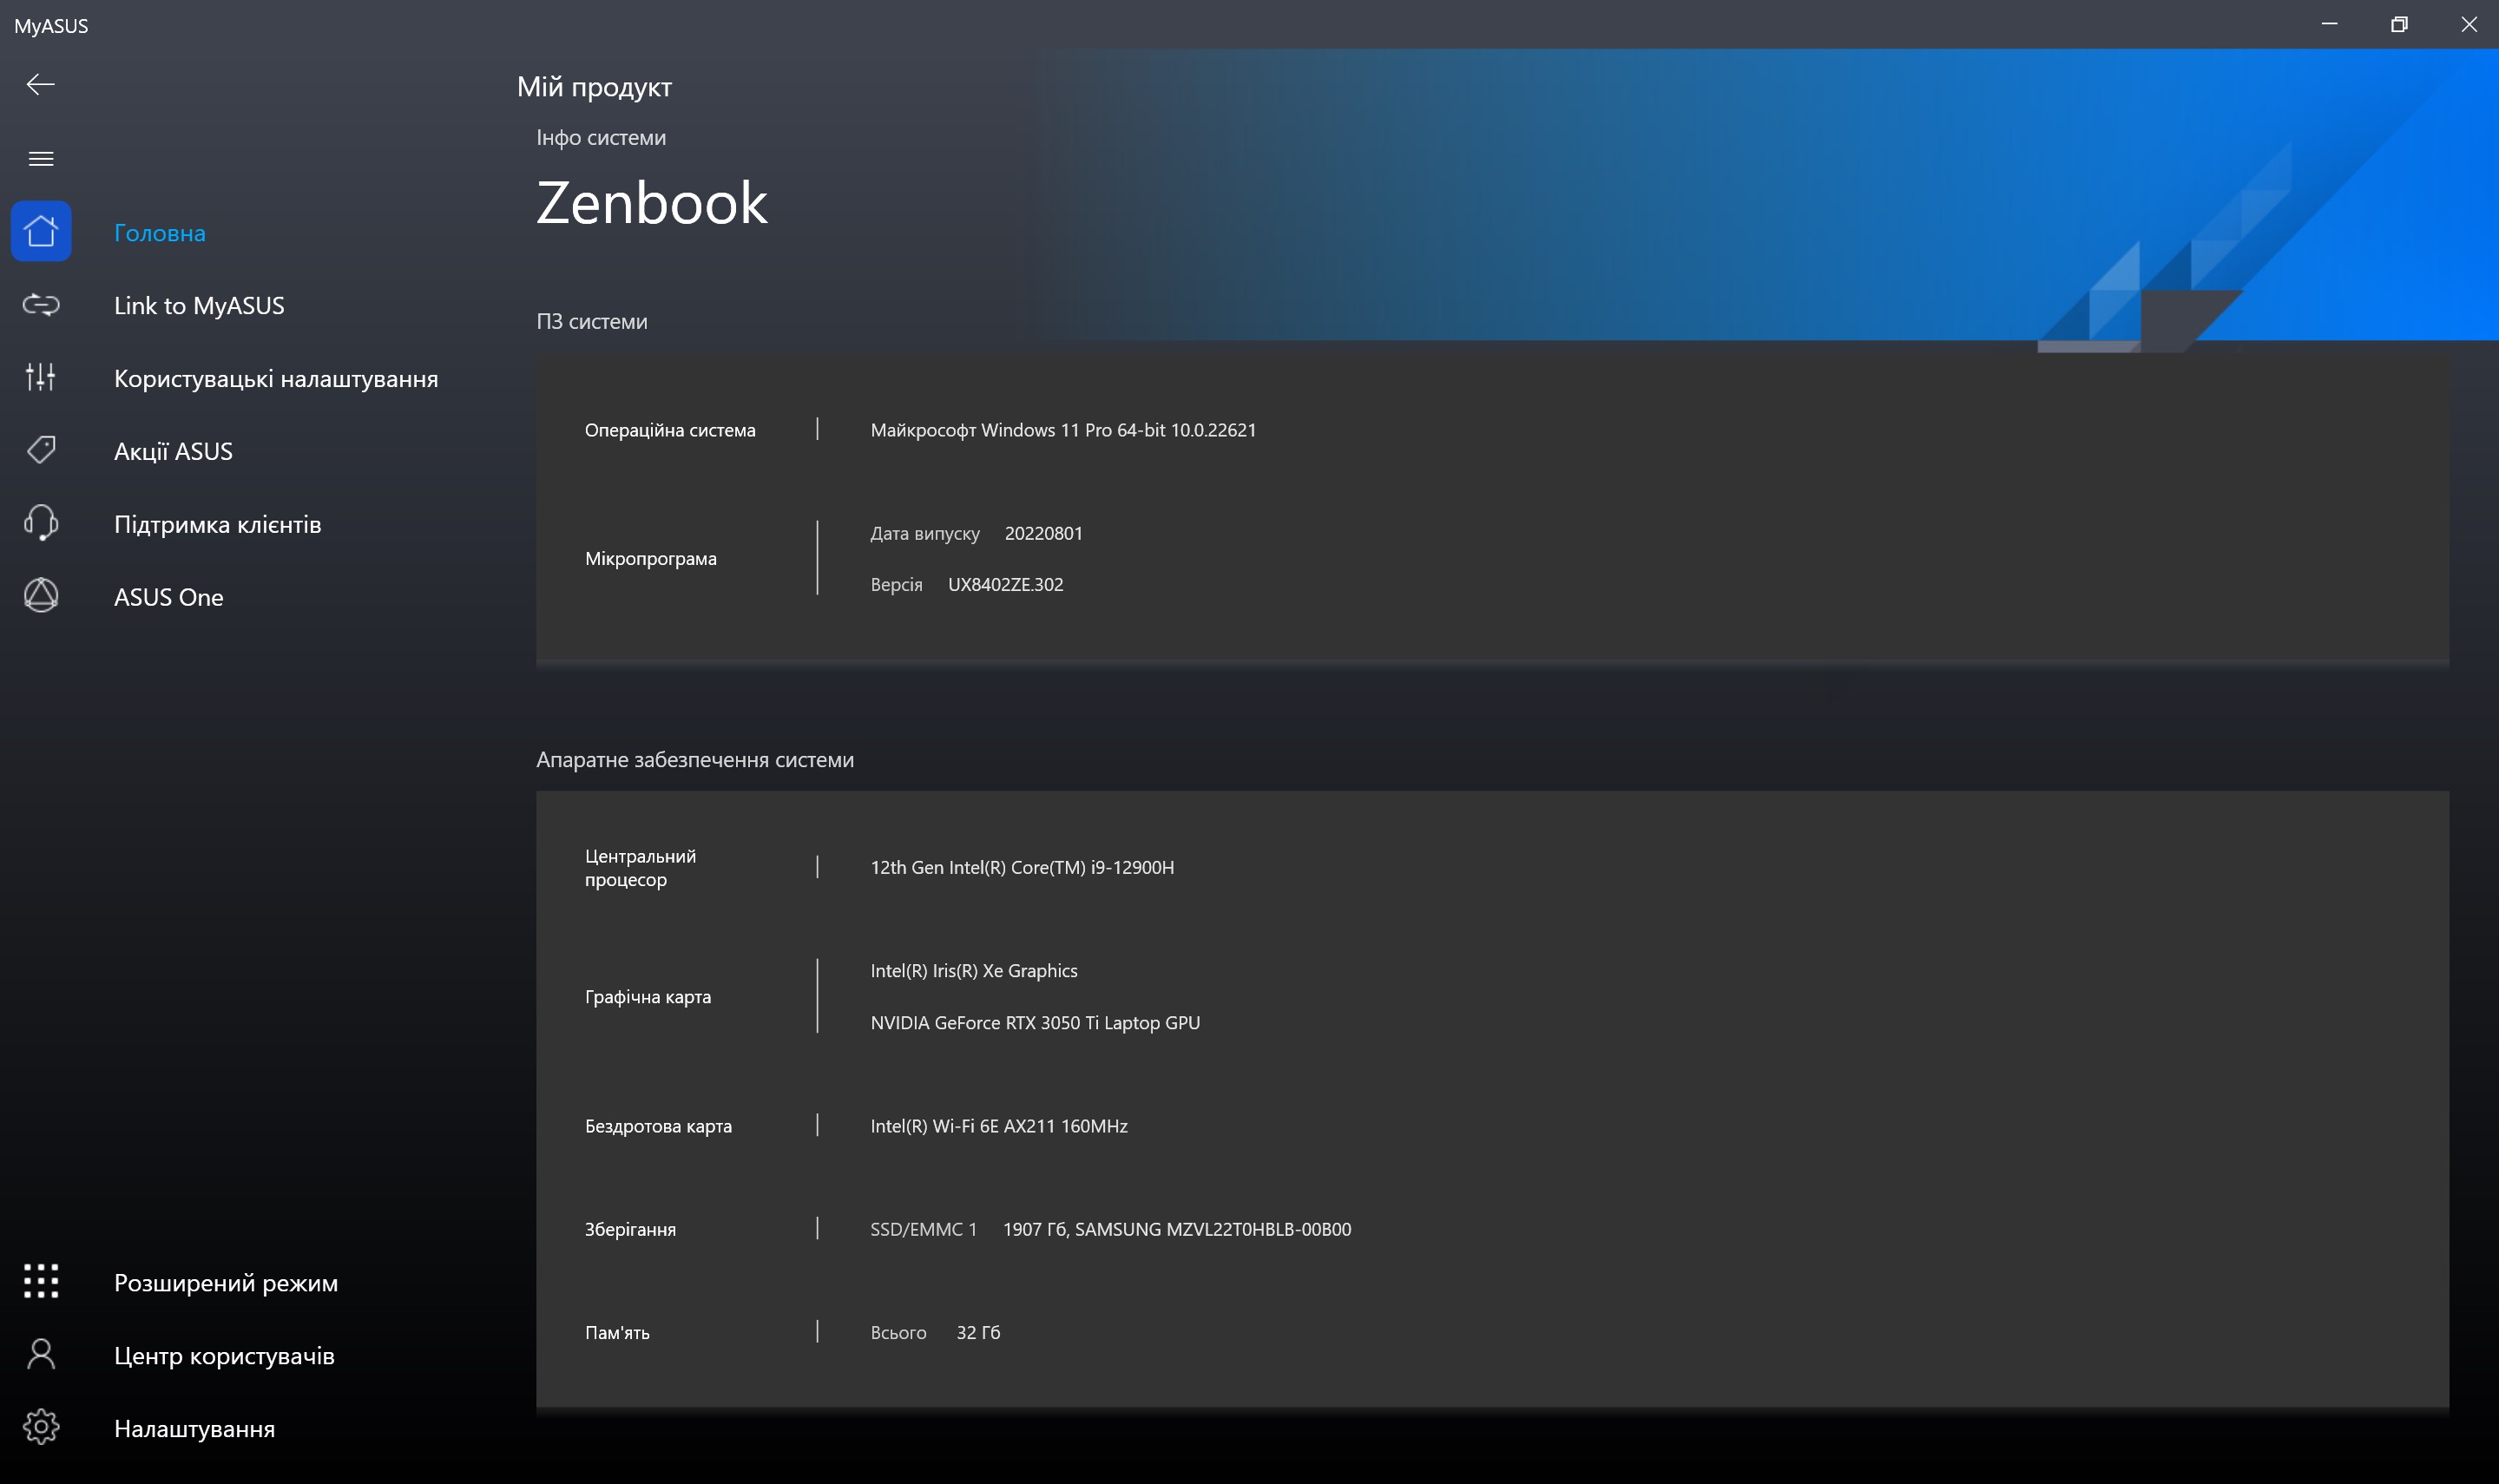The height and width of the screenshot is (1484, 2499).
Task: Click the ASUS One triangle-circle icon
Action: coord(41,596)
